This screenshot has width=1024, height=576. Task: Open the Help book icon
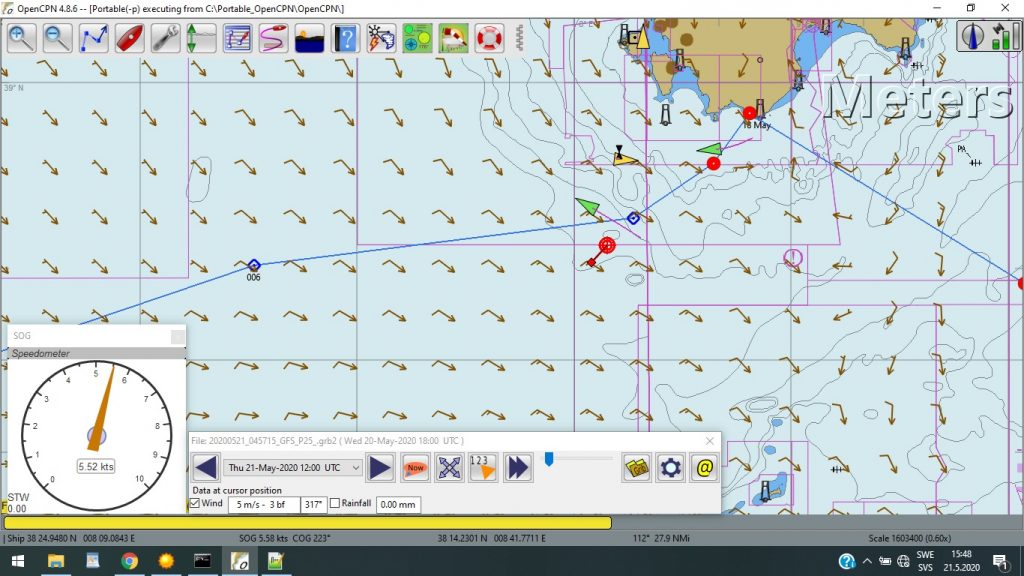345,38
